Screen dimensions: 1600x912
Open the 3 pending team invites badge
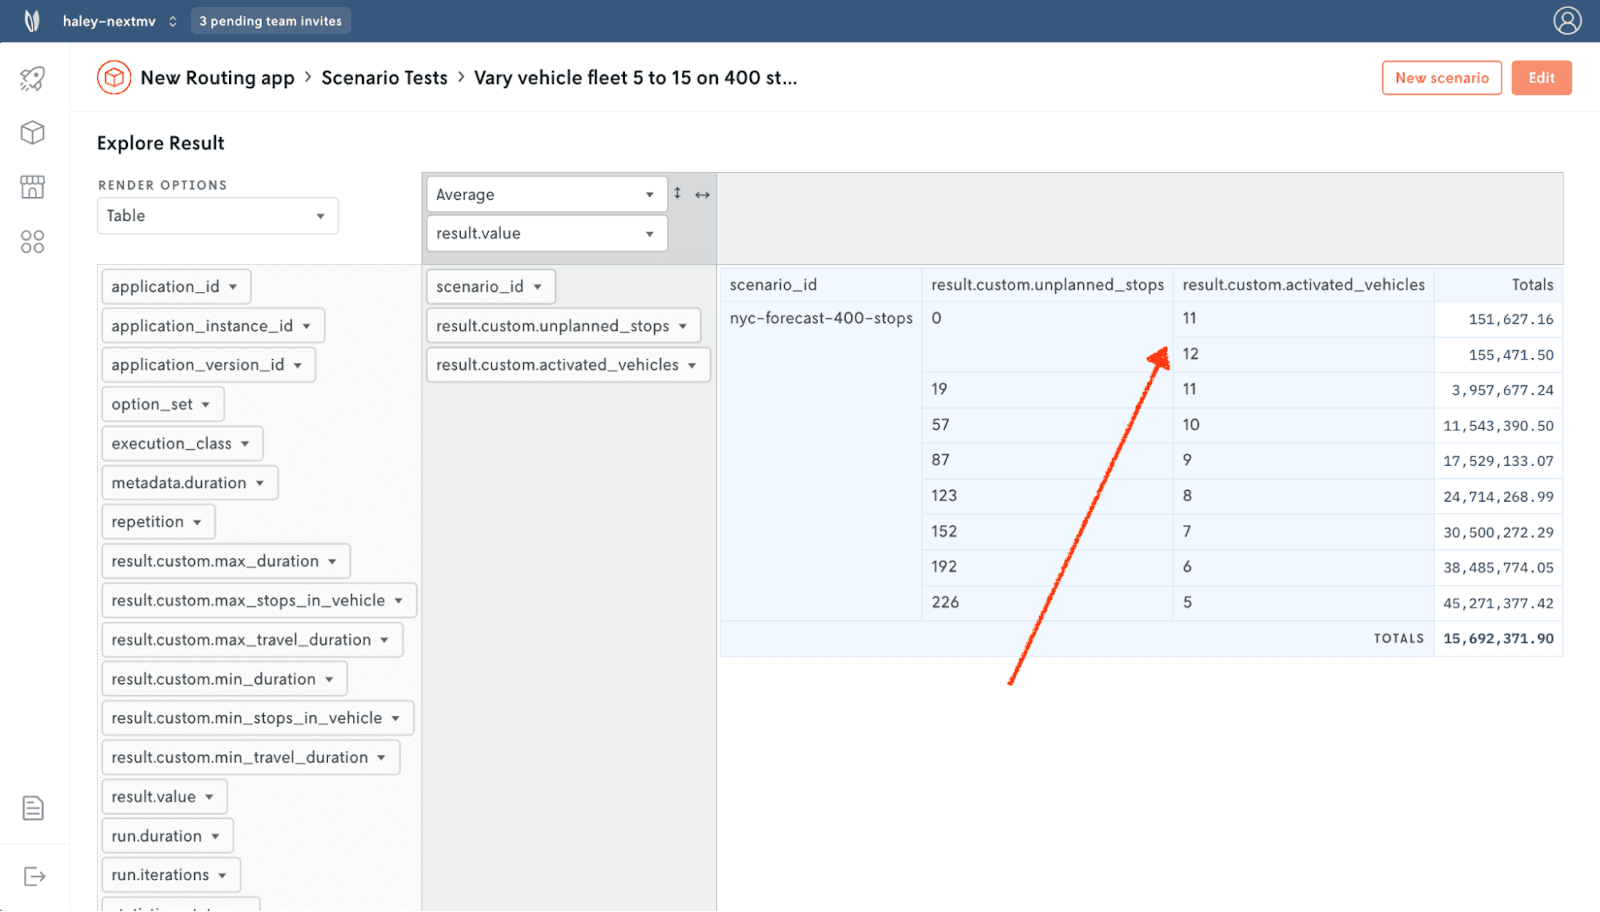[x=270, y=21]
